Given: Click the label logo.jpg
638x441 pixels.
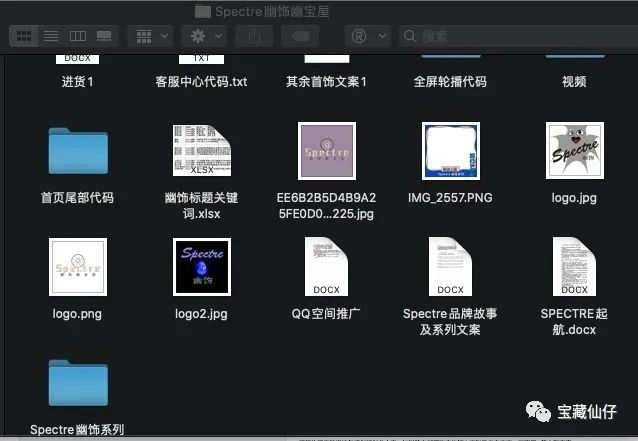Looking at the screenshot, I should click(574, 198).
